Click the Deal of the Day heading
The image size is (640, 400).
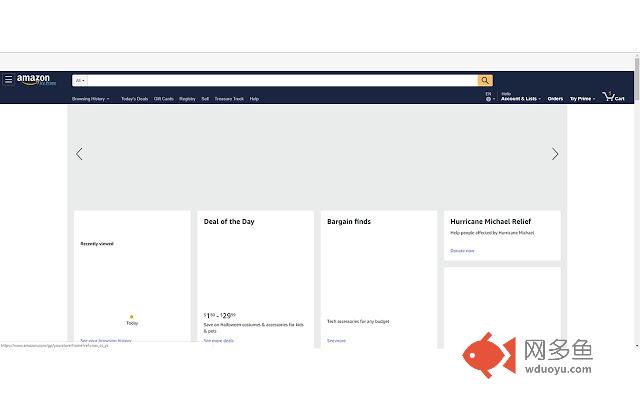(229, 222)
